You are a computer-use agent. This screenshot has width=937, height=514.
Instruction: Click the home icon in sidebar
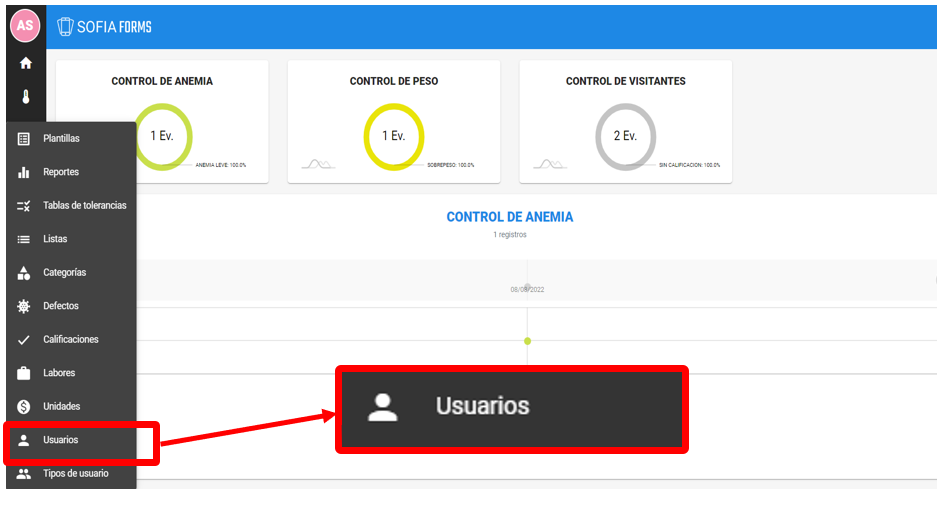(x=25, y=63)
